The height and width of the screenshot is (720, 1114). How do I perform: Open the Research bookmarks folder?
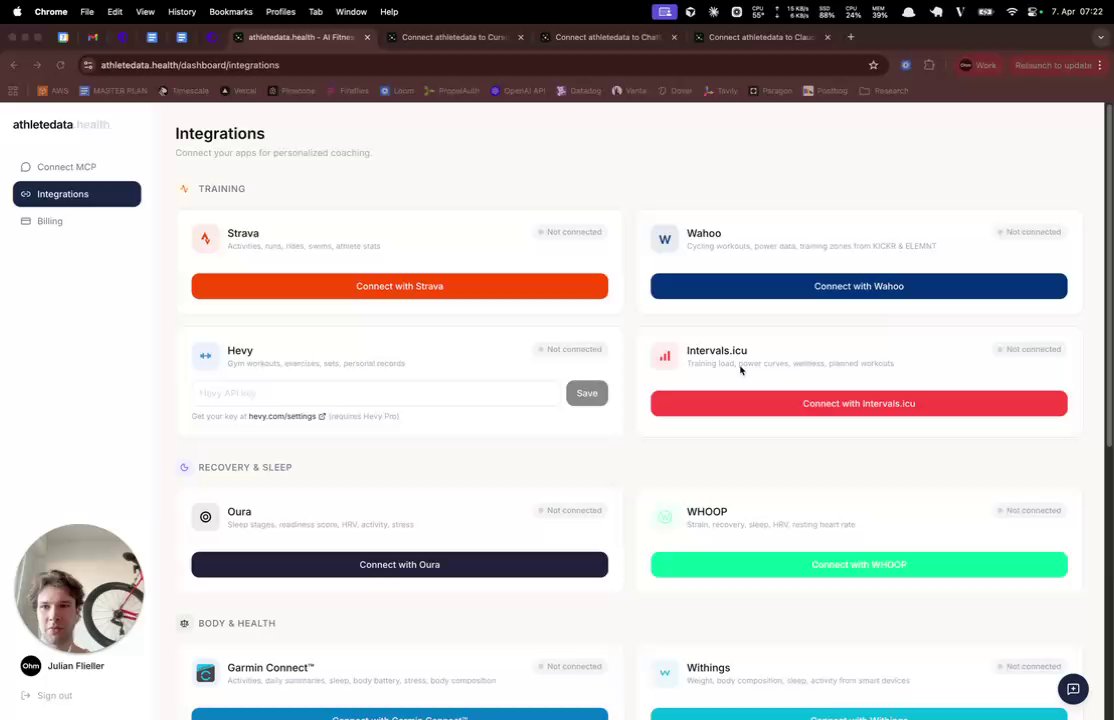tap(884, 91)
